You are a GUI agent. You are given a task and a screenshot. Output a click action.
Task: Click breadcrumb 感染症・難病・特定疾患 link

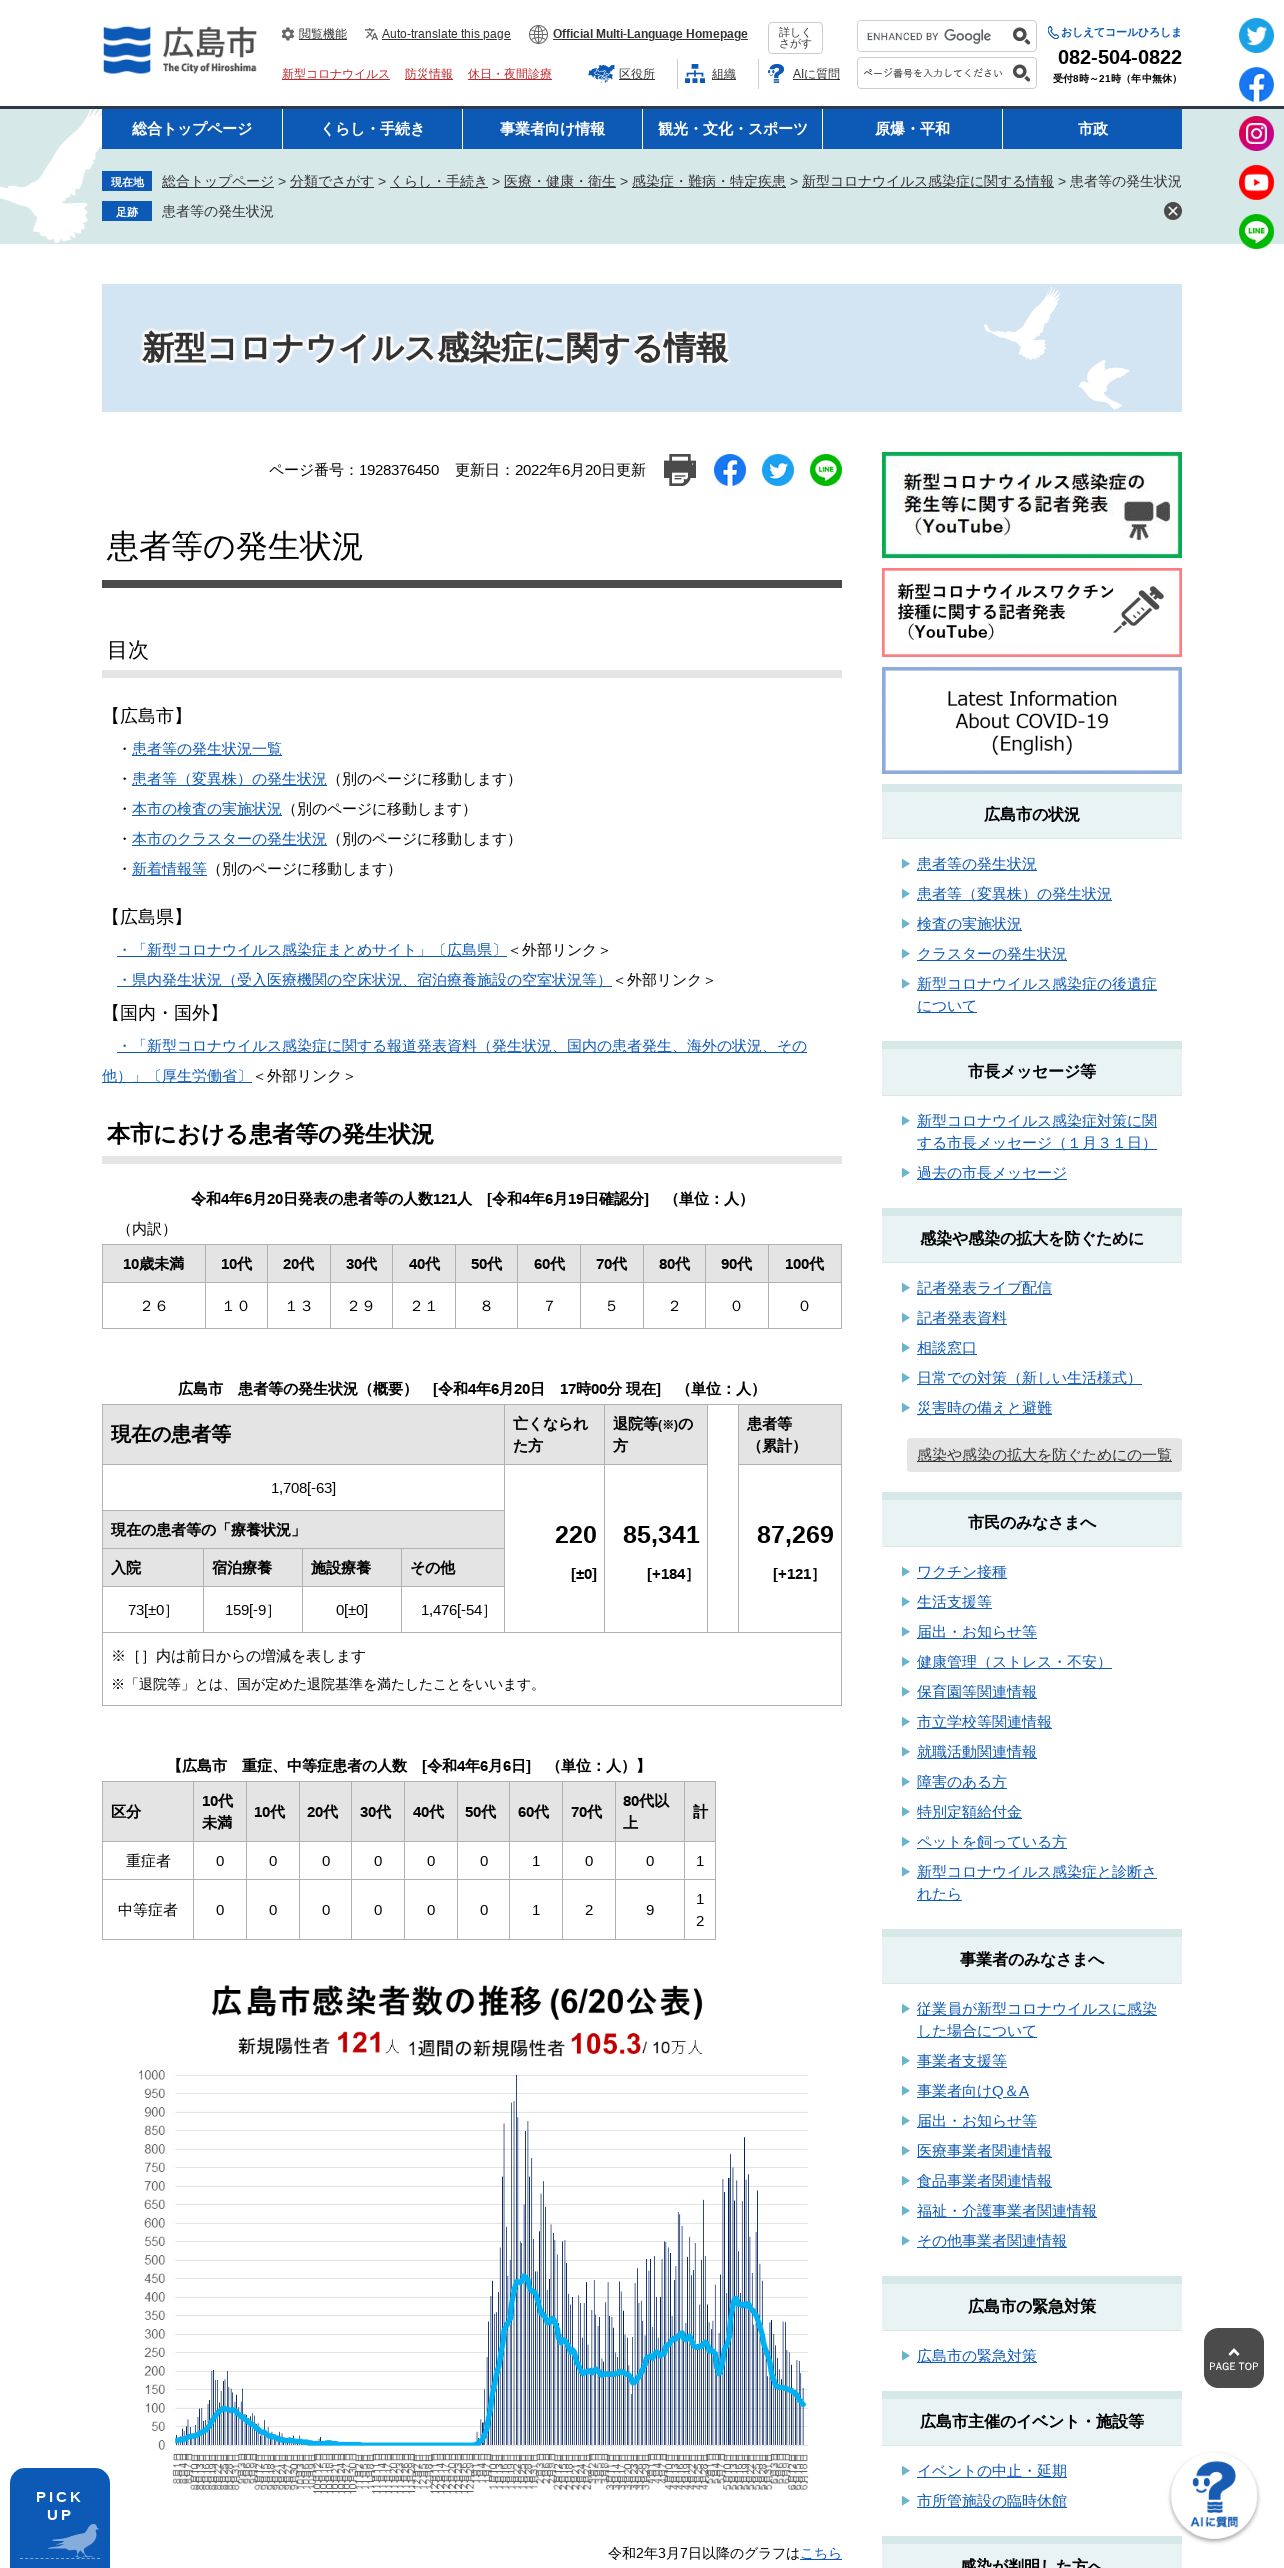(708, 181)
